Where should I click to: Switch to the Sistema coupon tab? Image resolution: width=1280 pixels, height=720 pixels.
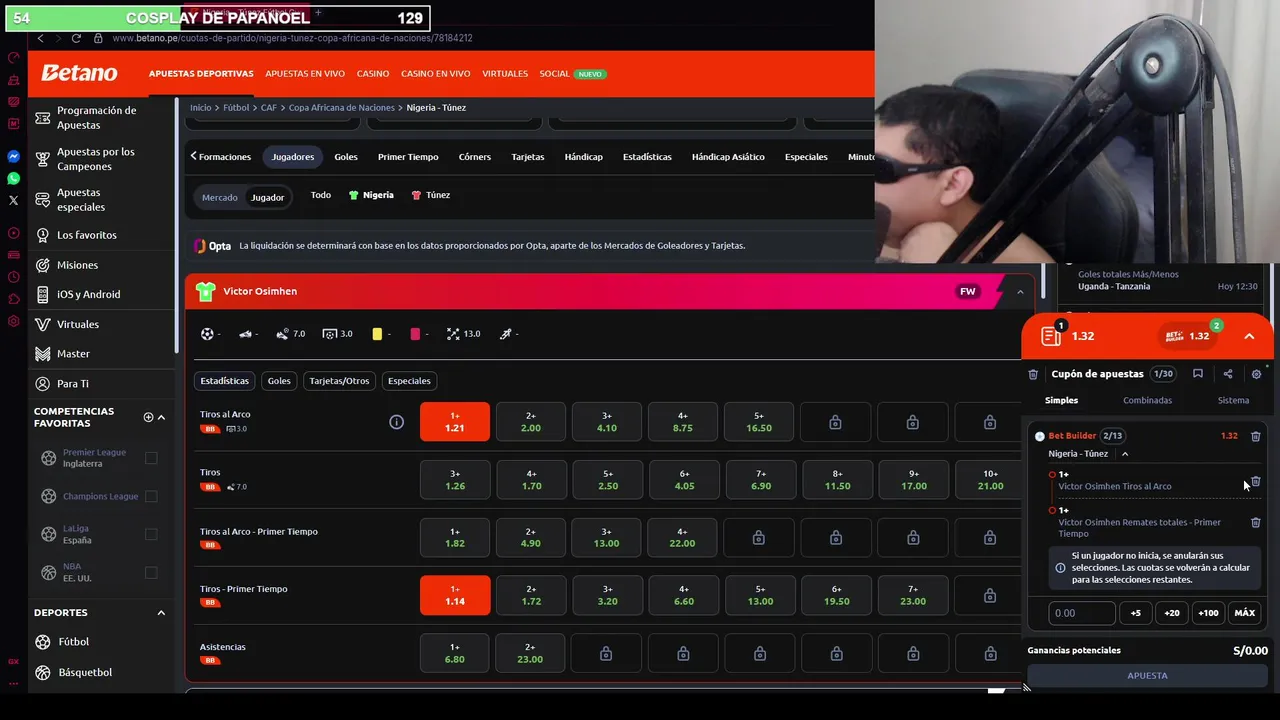(x=1233, y=400)
